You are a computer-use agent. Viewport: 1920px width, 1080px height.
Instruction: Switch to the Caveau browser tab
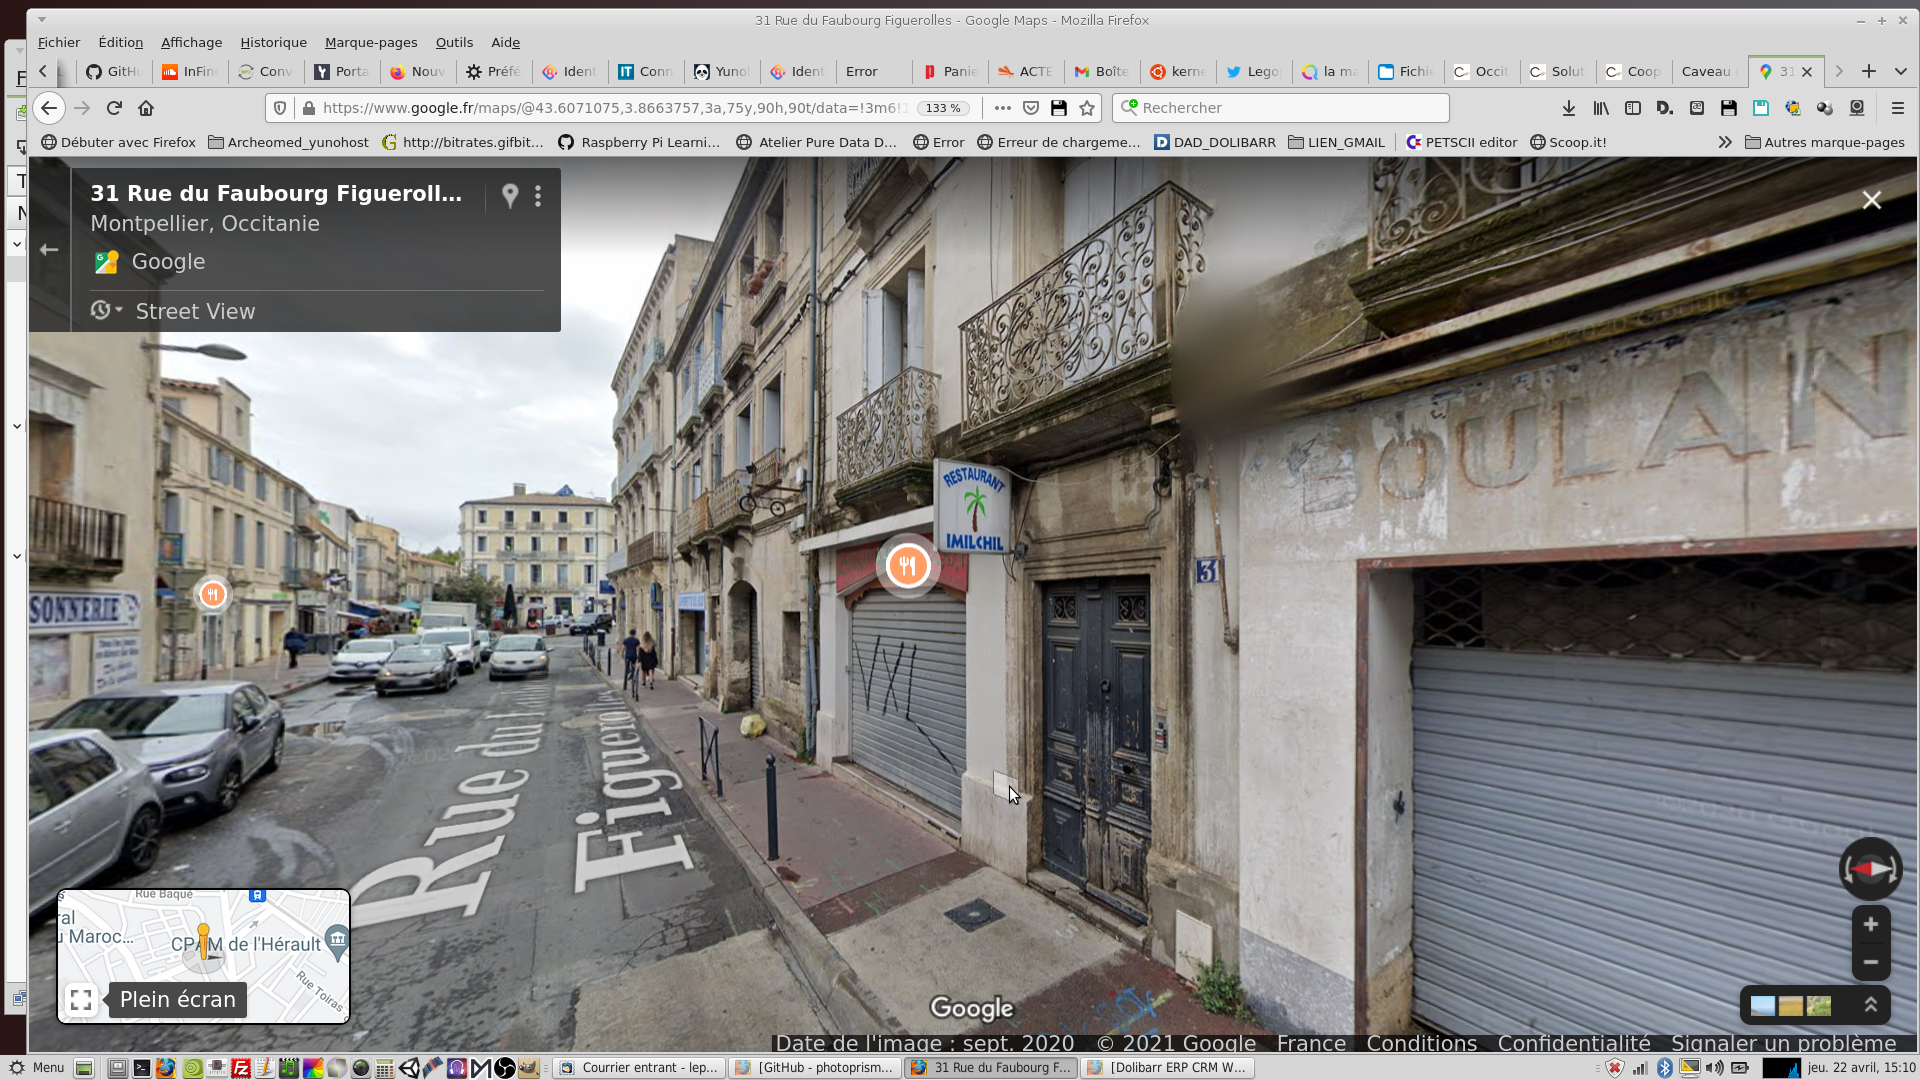tap(1706, 71)
